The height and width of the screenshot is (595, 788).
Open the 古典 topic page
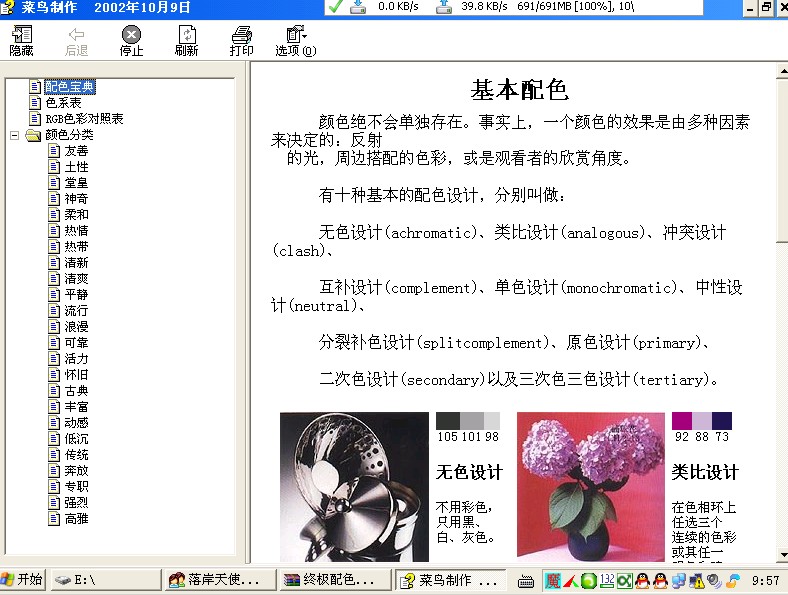(x=76, y=391)
